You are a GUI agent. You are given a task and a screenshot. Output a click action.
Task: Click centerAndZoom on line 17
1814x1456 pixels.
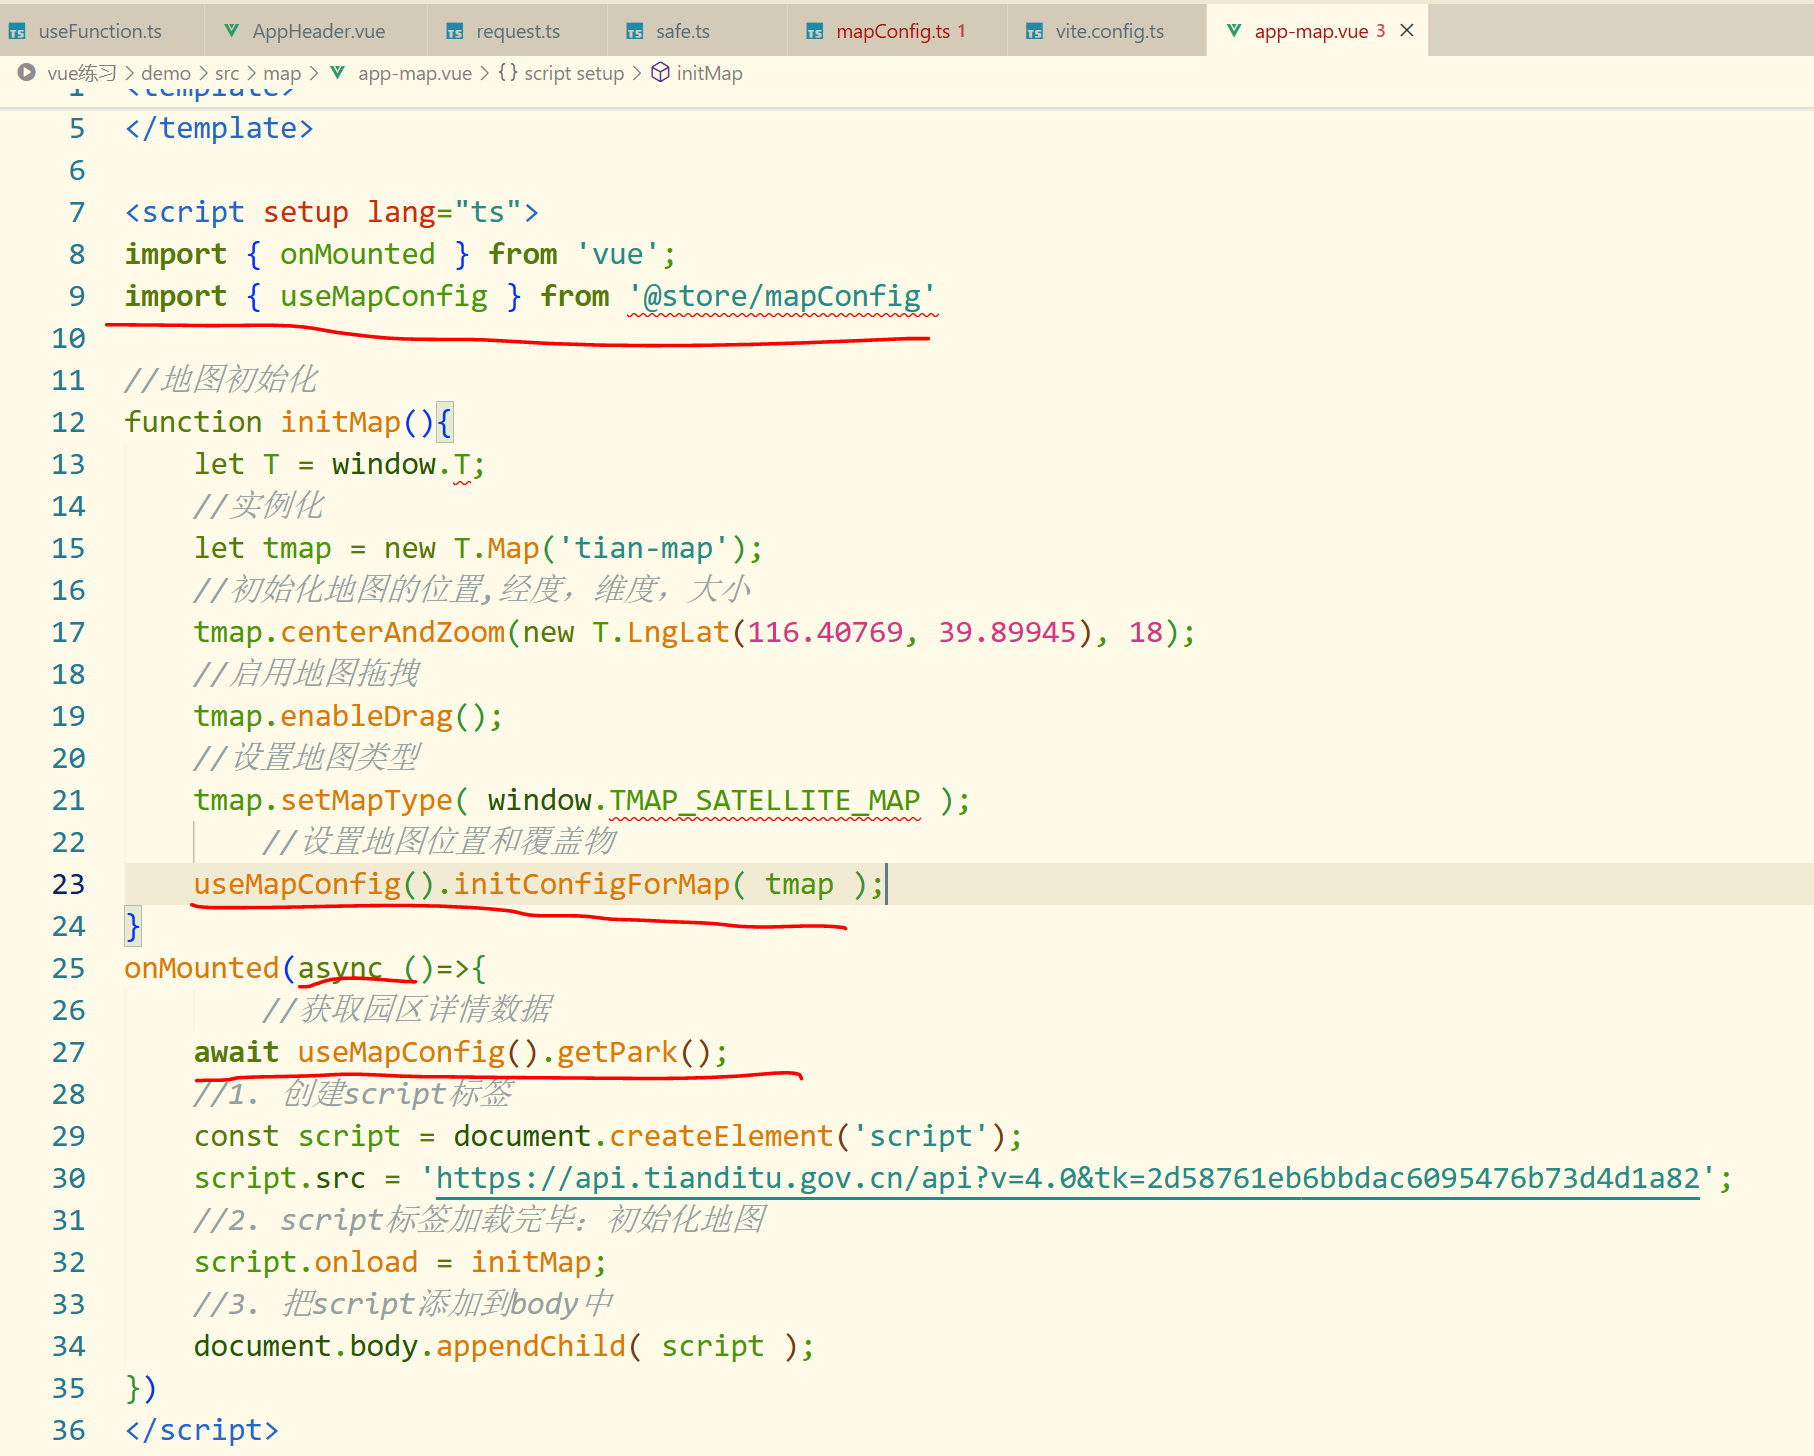point(392,632)
